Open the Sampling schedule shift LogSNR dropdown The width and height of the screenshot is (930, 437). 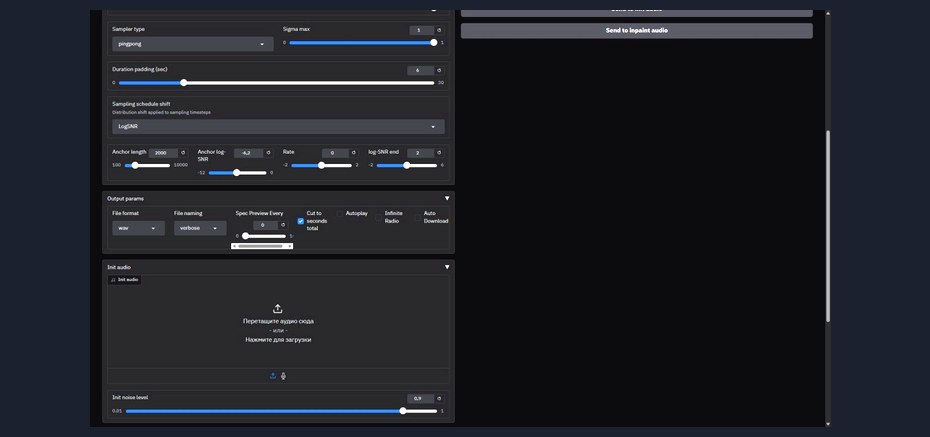click(x=278, y=126)
